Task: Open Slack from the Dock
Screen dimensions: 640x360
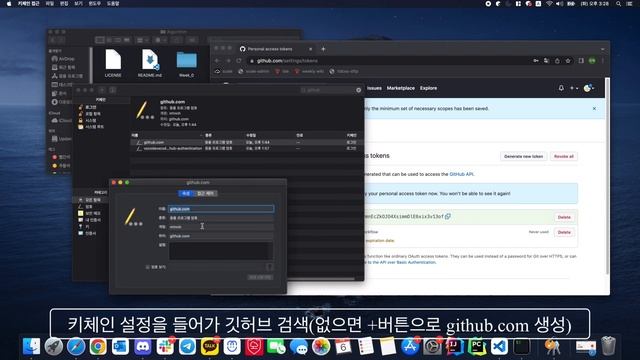Action: 165,347
